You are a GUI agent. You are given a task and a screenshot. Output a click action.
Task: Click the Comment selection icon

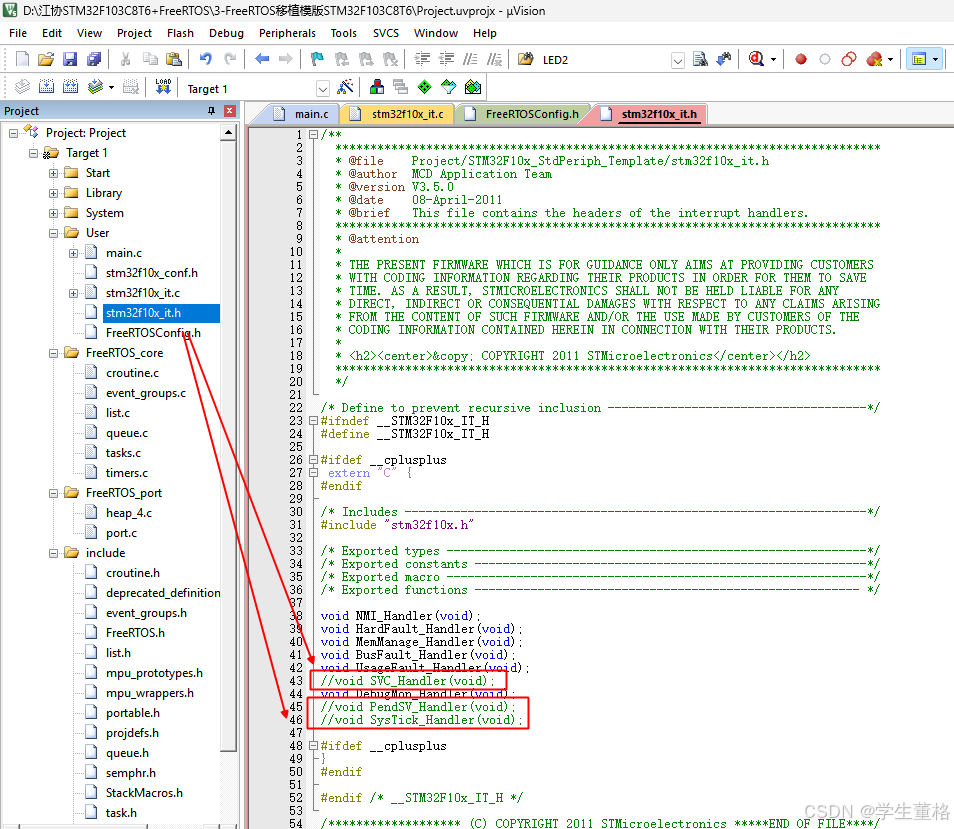click(x=470, y=59)
